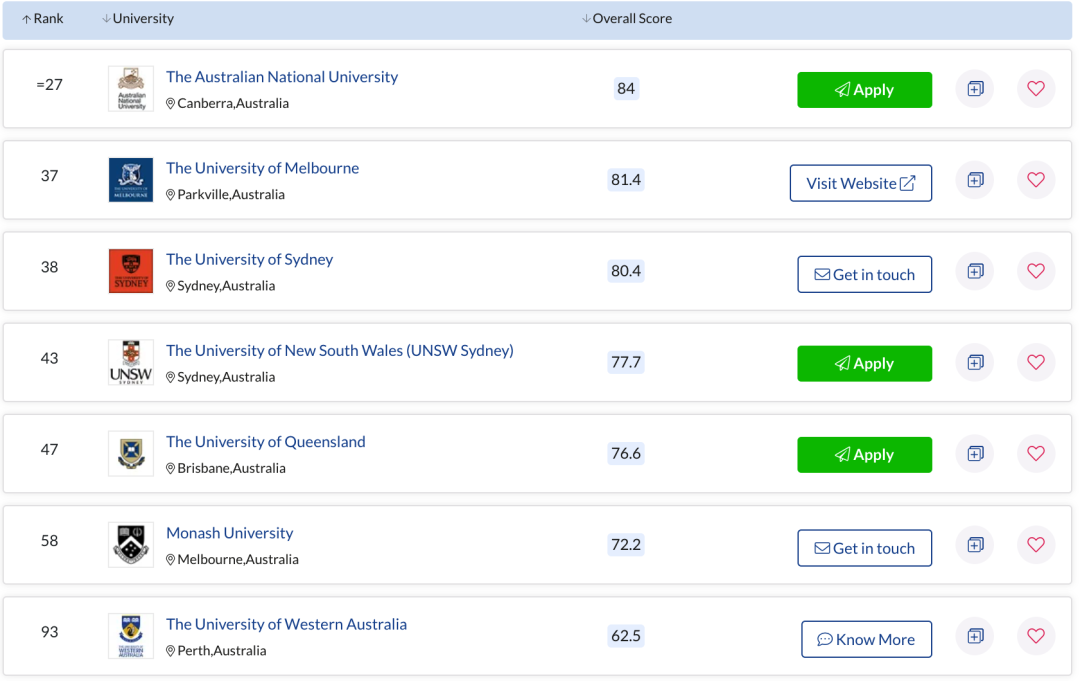Add Australian National University to compare list
The width and height of the screenshot is (1080, 681).
click(975, 89)
